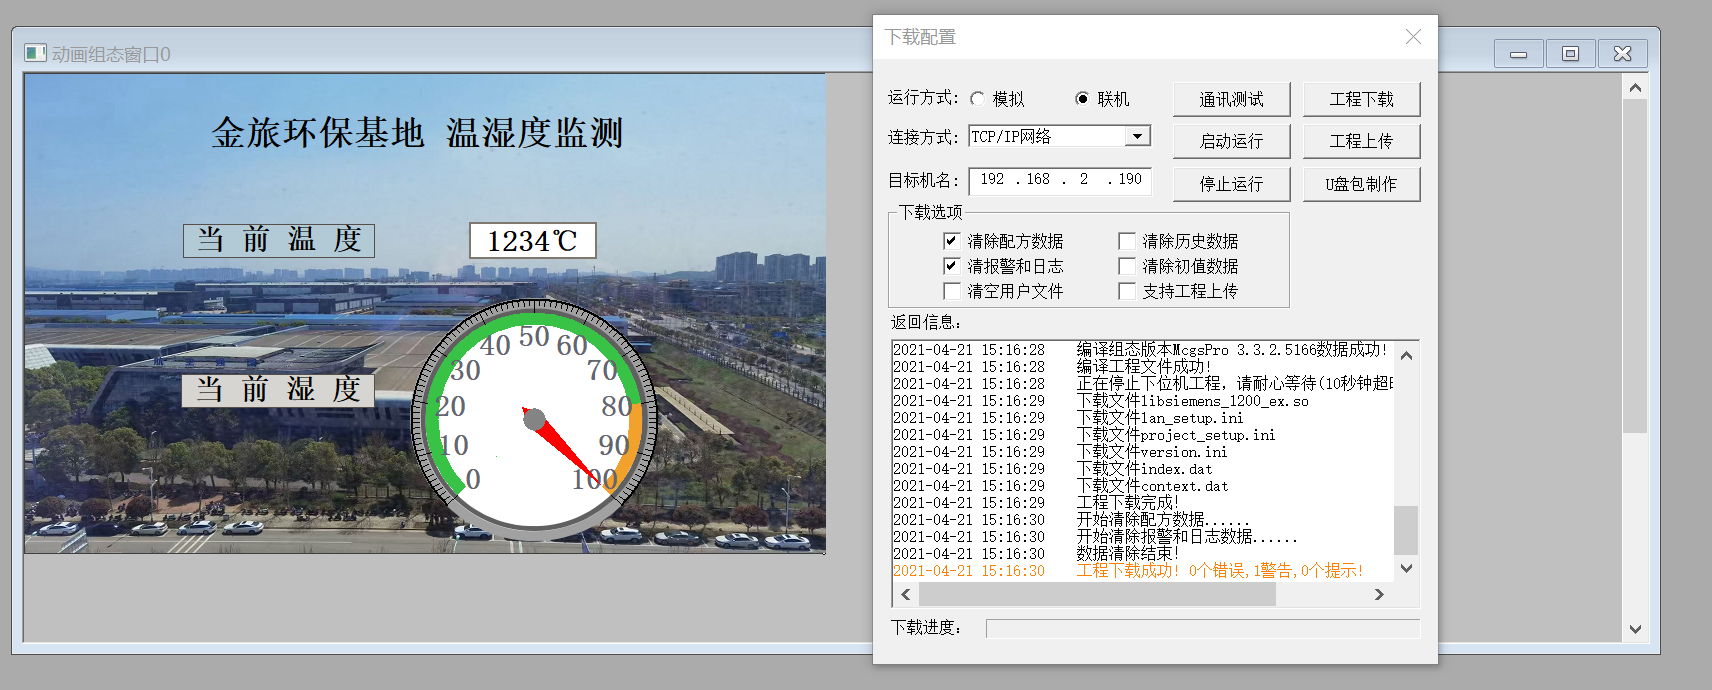Click the 下载进度 progress bar
Image resolution: width=1712 pixels, height=690 pixels.
(x=1202, y=628)
